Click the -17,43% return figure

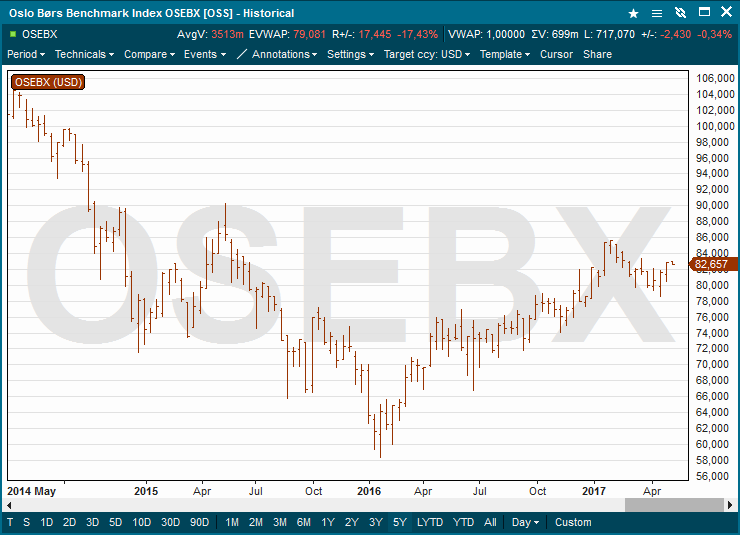tap(417, 34)
